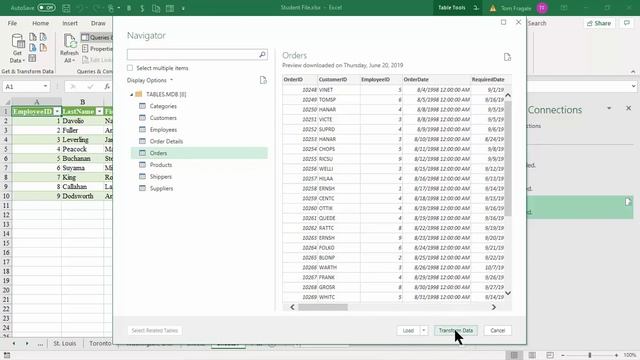Select the Customers table
The width and height of the screenshot is (640, 360).
[163, 118]
